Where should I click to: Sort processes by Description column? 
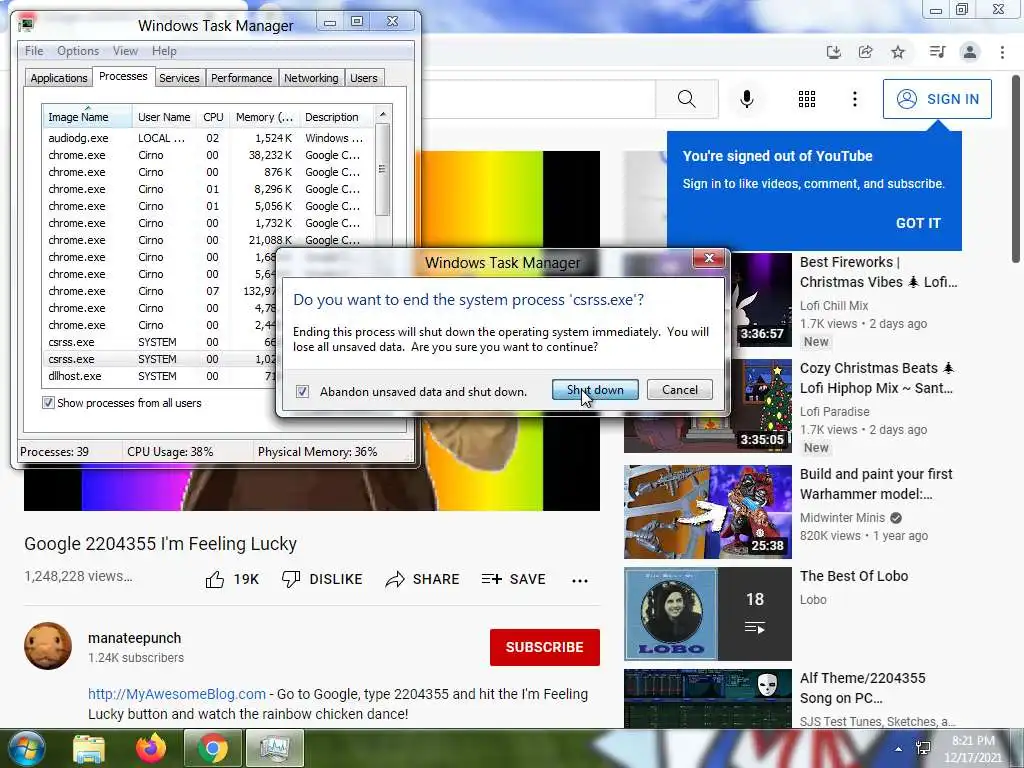pos(336,117)
